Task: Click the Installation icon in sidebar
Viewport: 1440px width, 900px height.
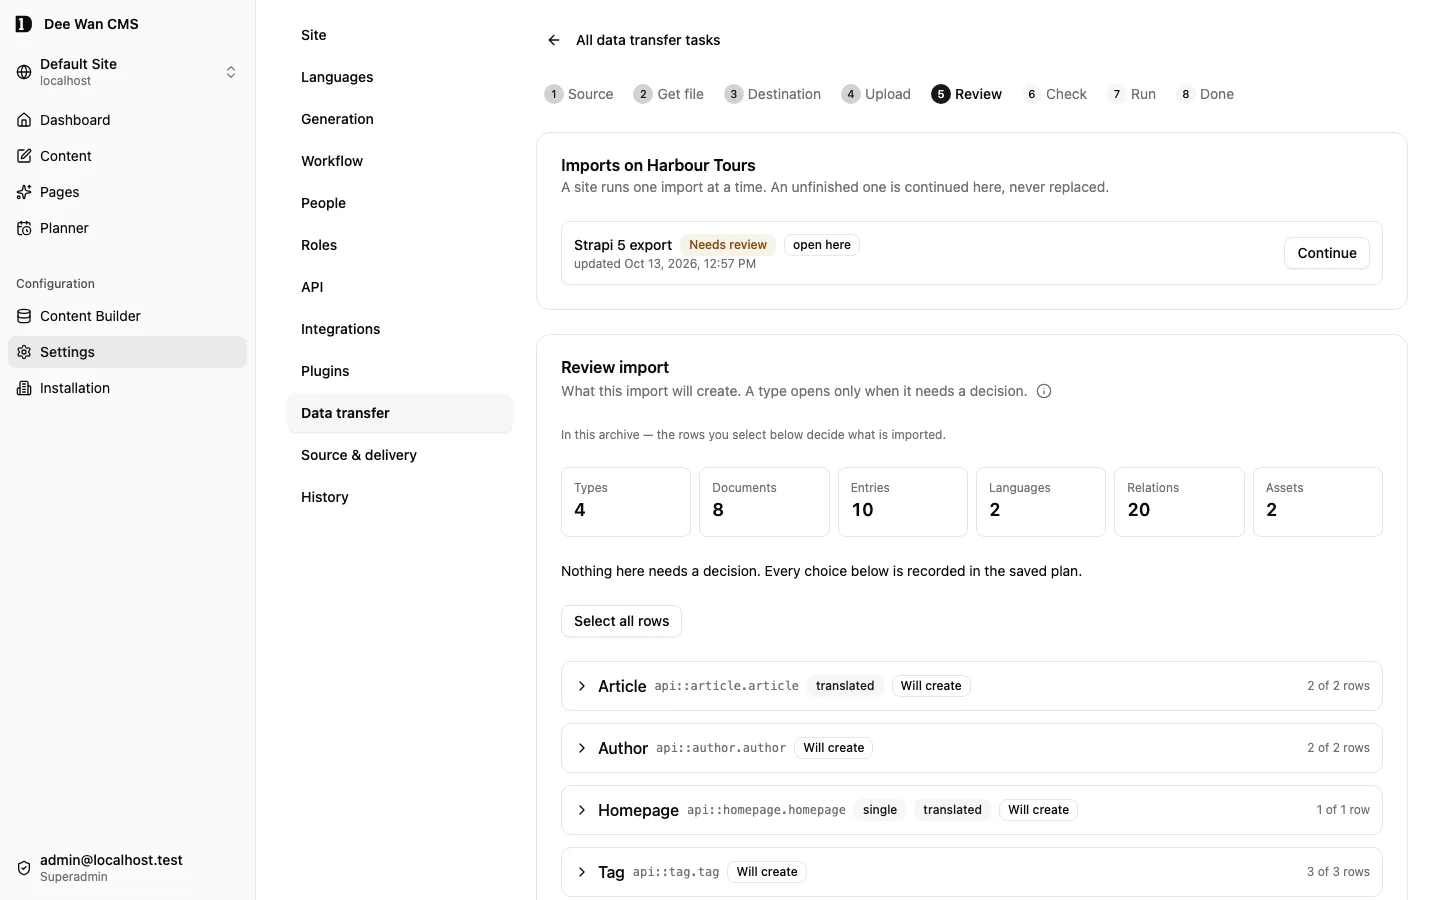Action: tap(24, 388)
